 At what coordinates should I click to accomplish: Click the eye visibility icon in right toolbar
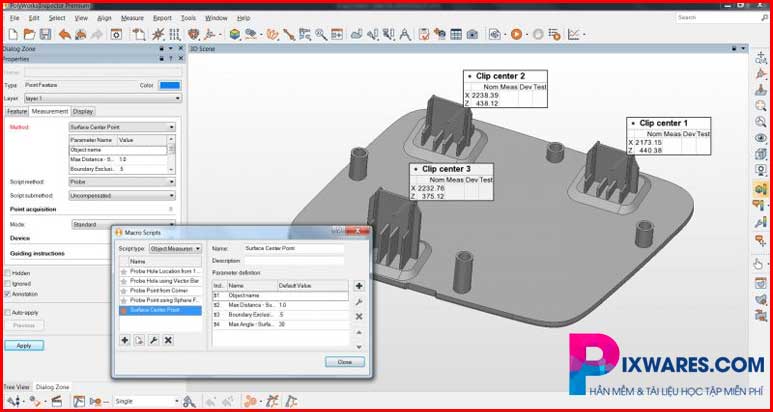(761, 138)
